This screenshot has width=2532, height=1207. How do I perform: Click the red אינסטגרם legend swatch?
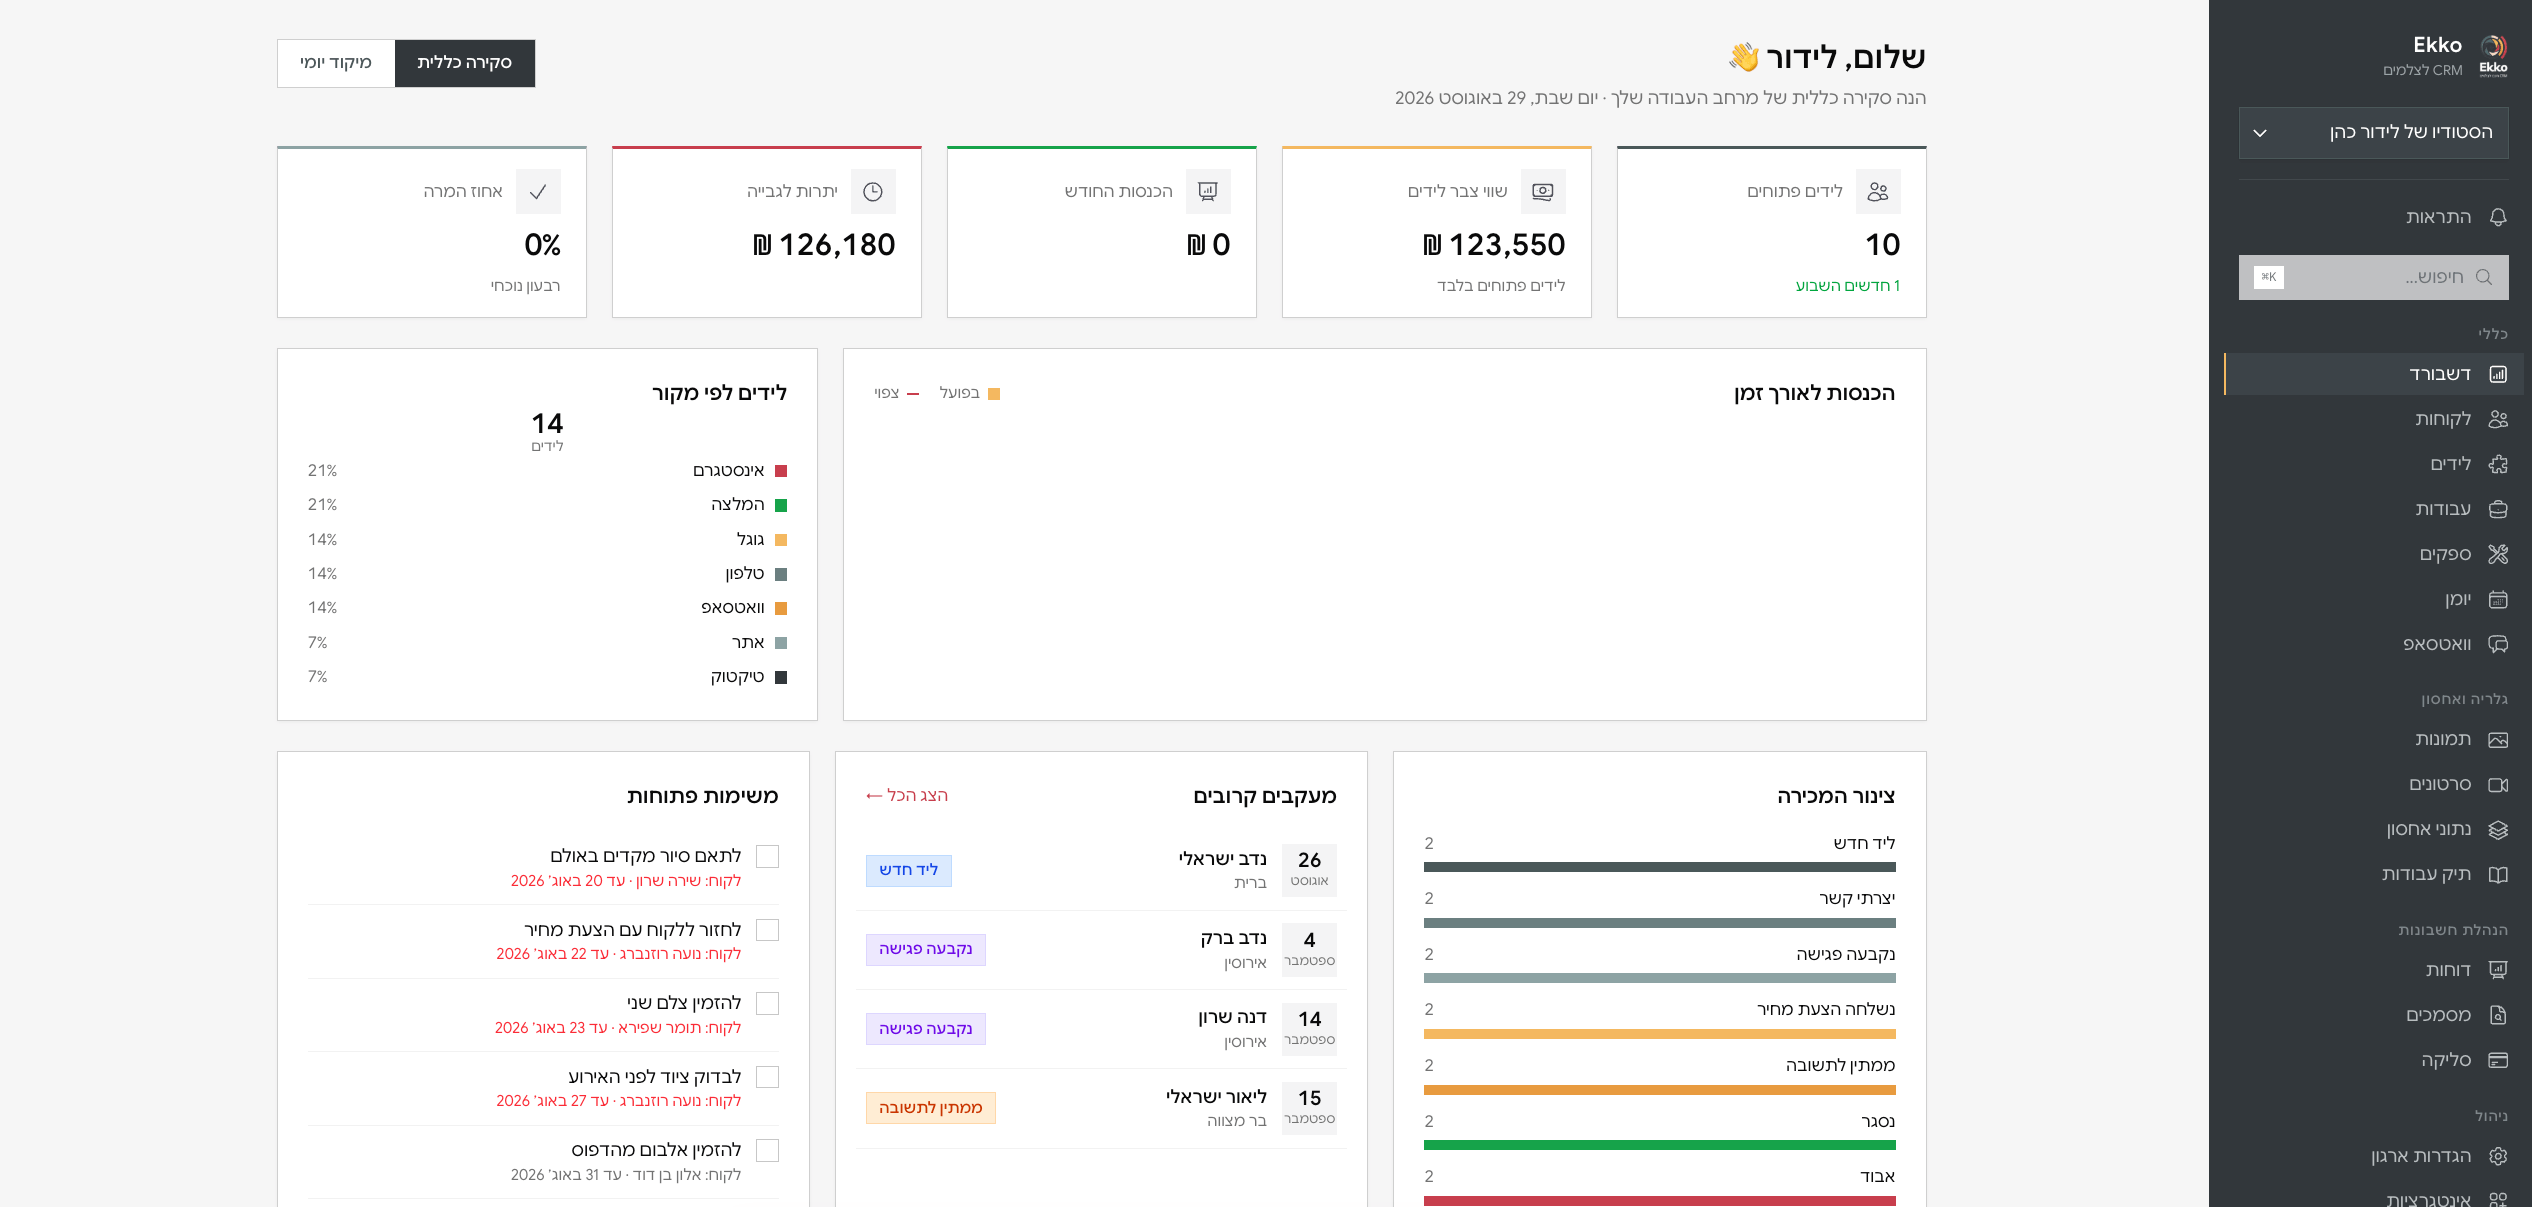pos(781,471)
